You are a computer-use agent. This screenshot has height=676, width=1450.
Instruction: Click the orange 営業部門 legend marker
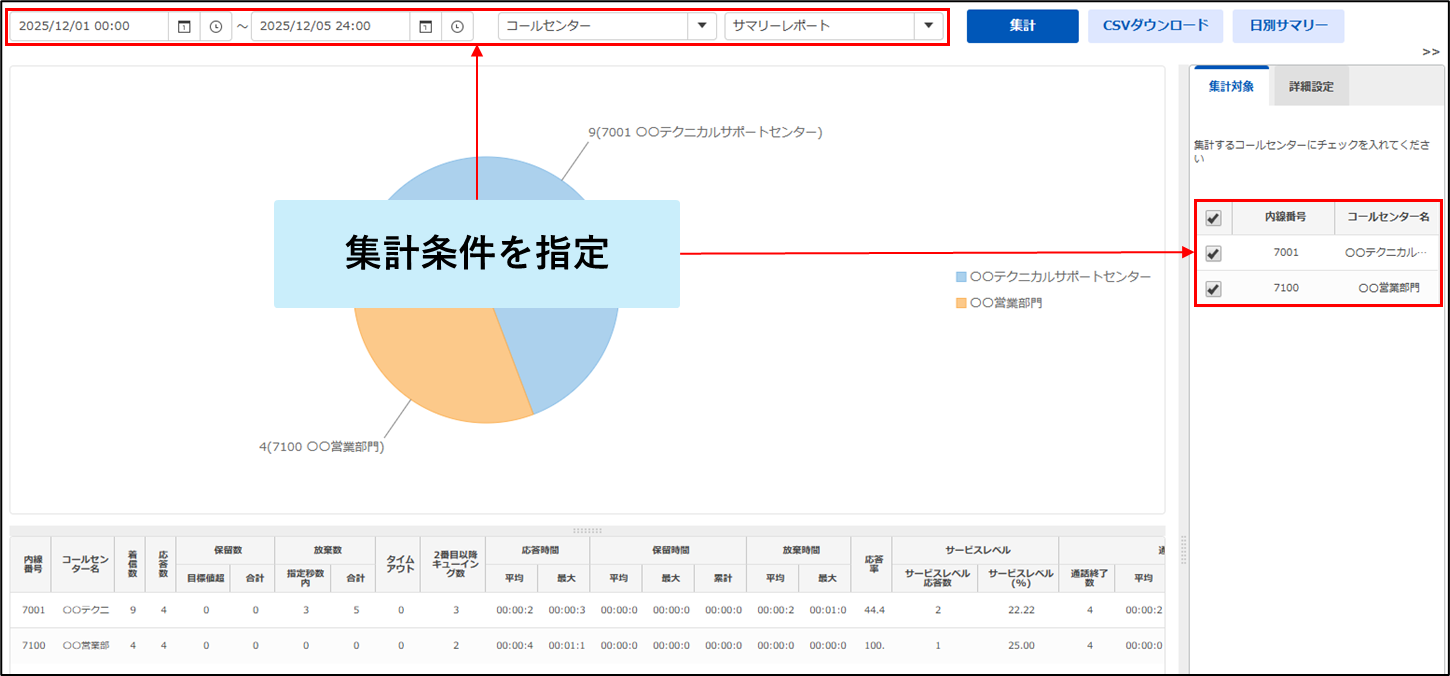coord(962,302)
